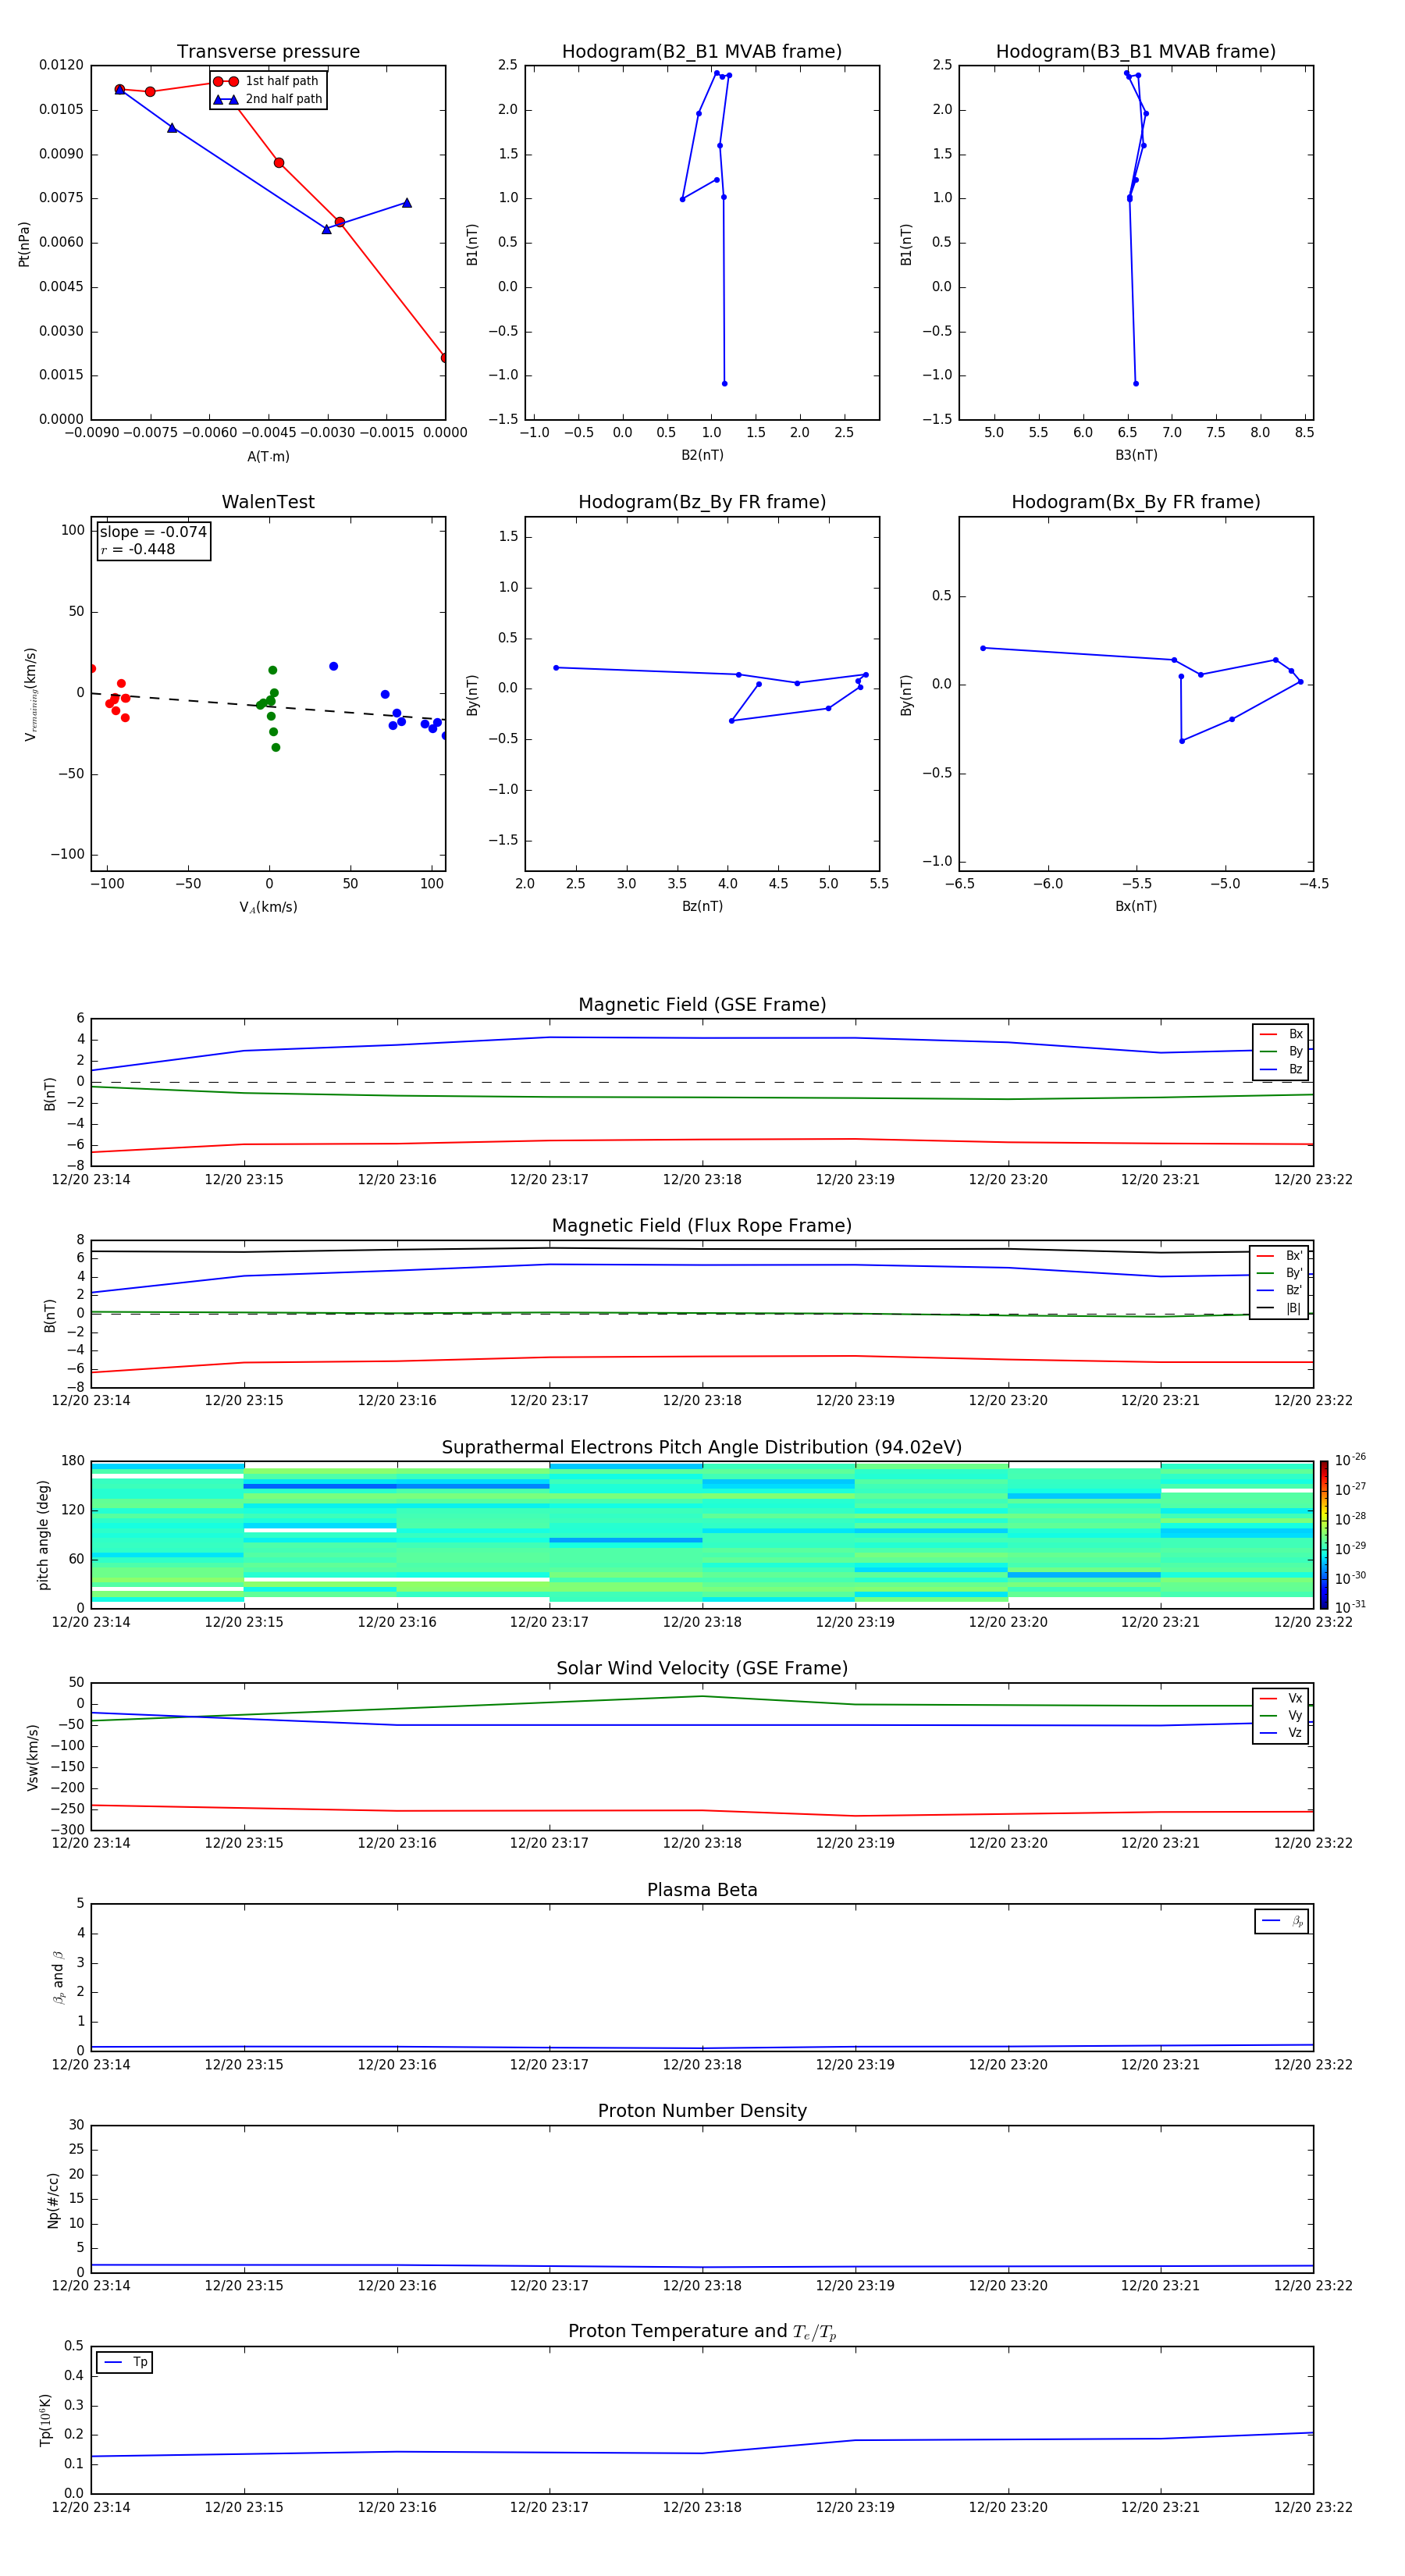Select the "Np(#/cc)" y-axis label
1405x2576 pixels.
53,2200
